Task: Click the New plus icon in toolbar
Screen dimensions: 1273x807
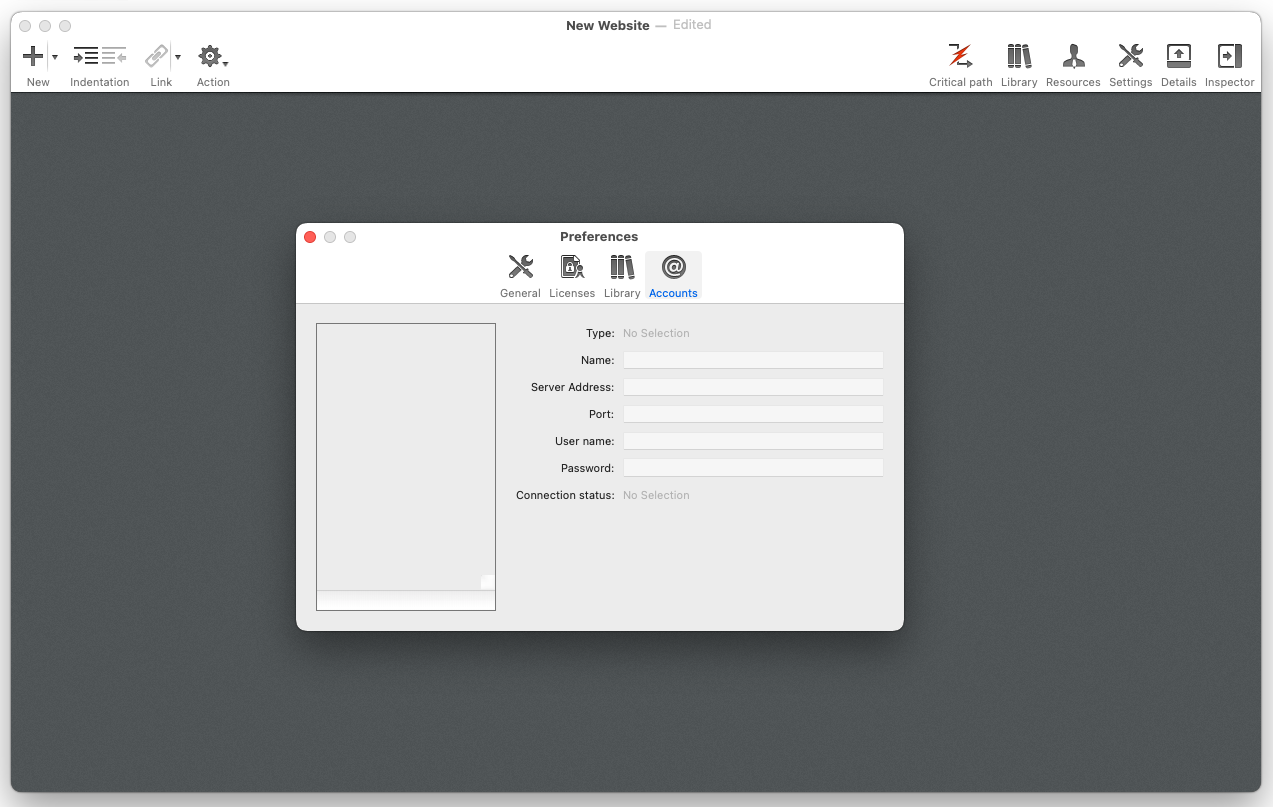Action: (33, 57)
